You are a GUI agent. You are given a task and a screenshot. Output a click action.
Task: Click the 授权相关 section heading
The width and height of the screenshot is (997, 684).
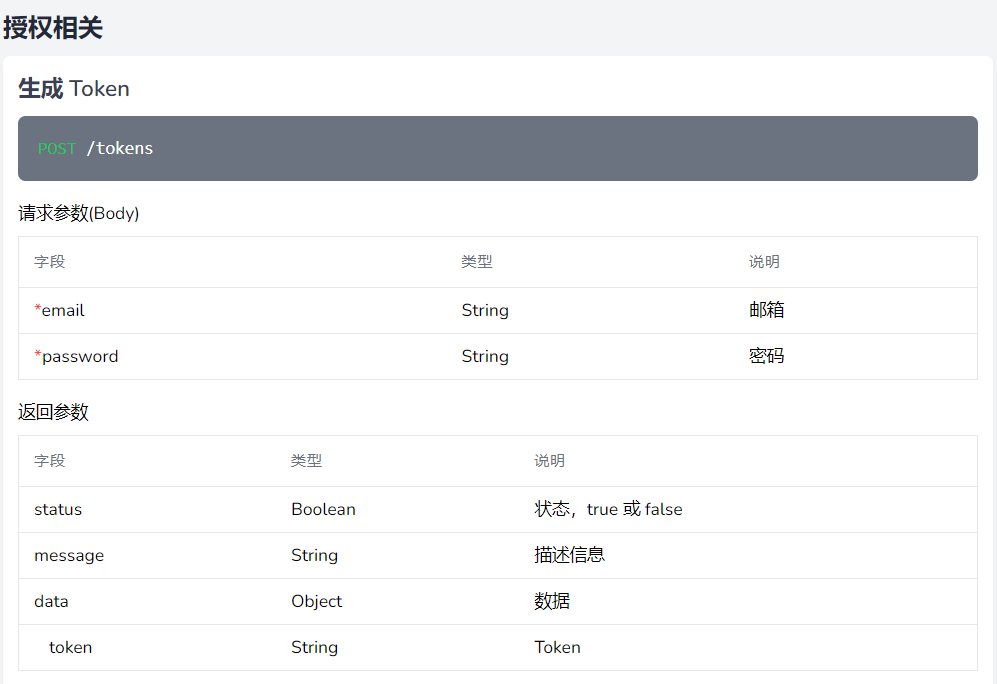[53, 28]
